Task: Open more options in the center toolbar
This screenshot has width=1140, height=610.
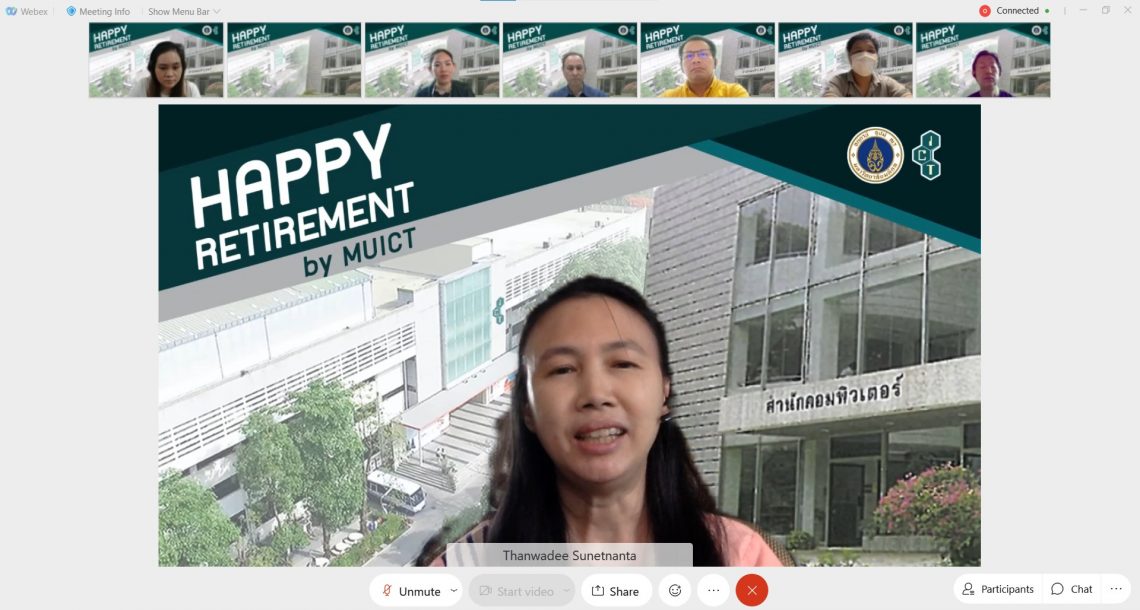Action: (713, 591)
